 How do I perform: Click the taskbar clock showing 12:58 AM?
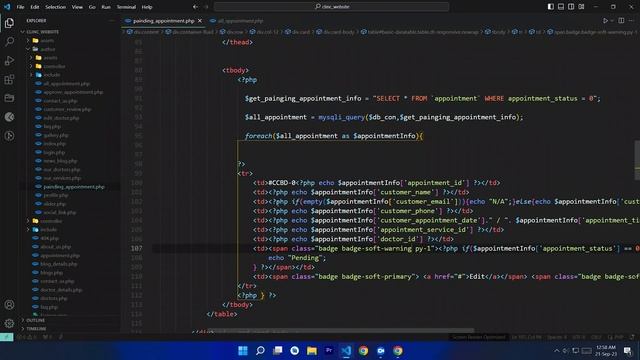(606, 351)
